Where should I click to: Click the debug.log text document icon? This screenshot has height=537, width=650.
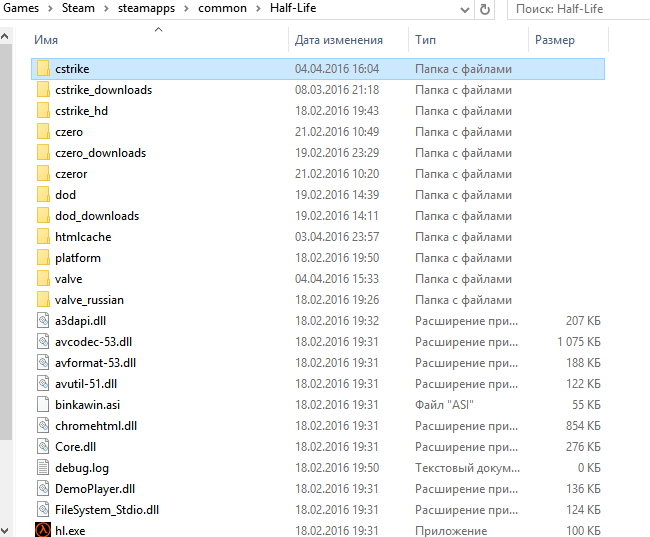[43, 468]
